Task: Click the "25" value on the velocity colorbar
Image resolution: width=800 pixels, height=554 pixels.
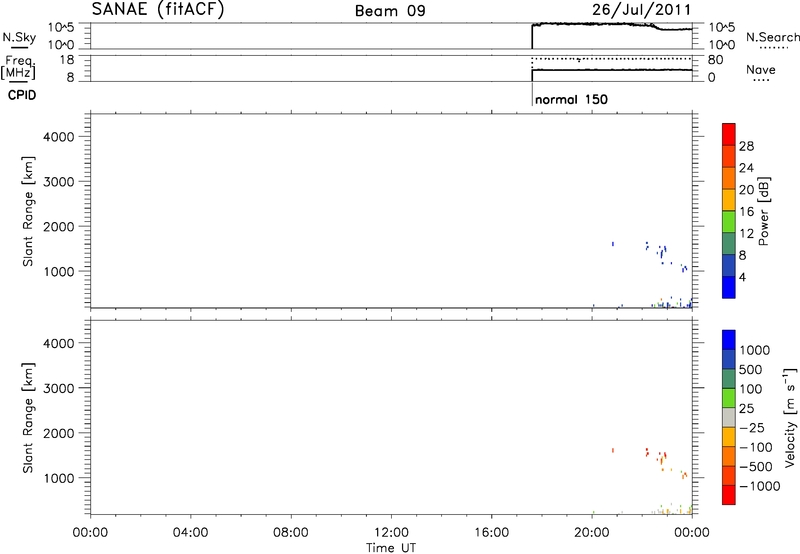Action: coord(746,409)
